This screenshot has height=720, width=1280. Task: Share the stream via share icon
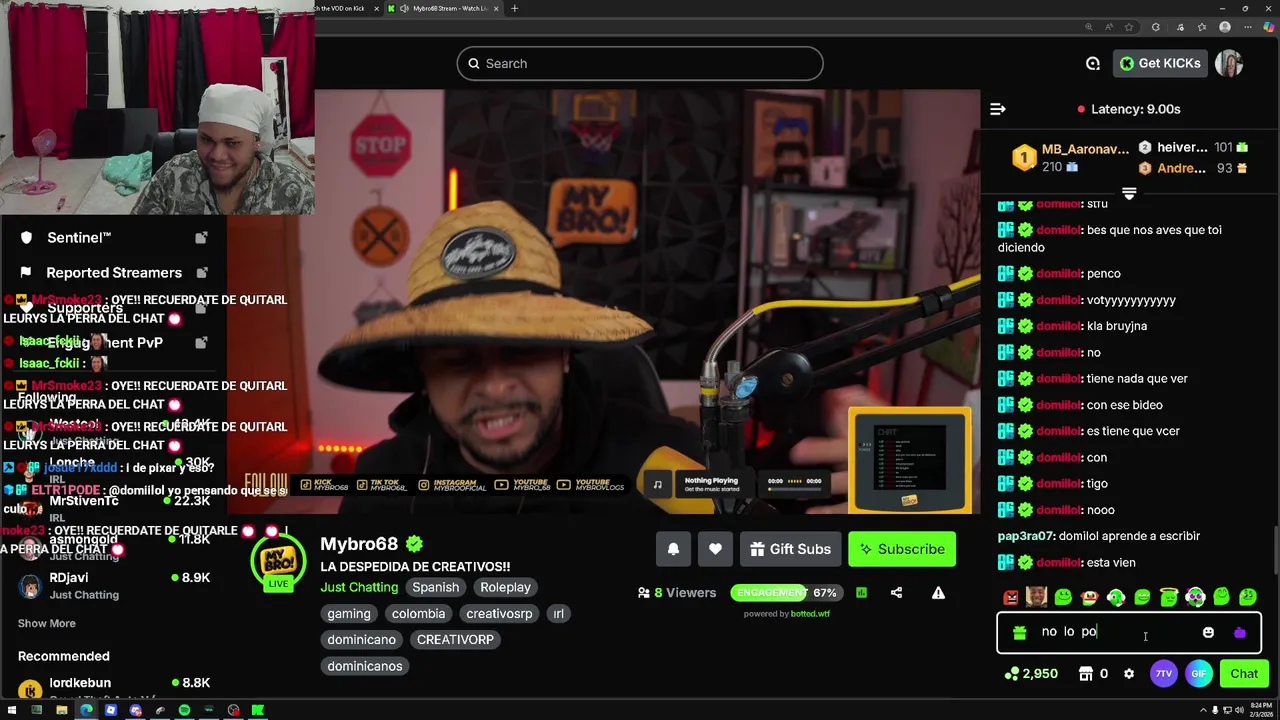pyautogui.click(x=896, y=593)
